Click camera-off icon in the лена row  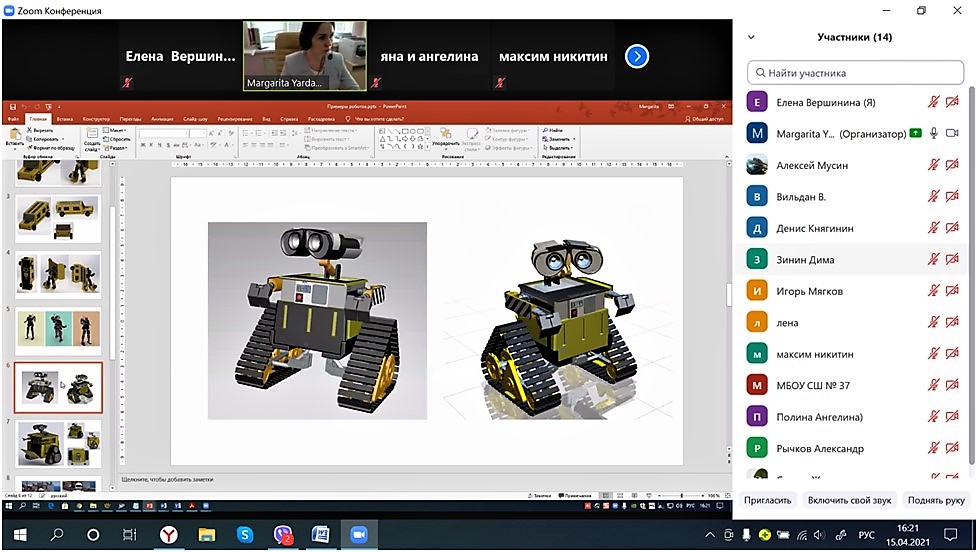(952, 322)
